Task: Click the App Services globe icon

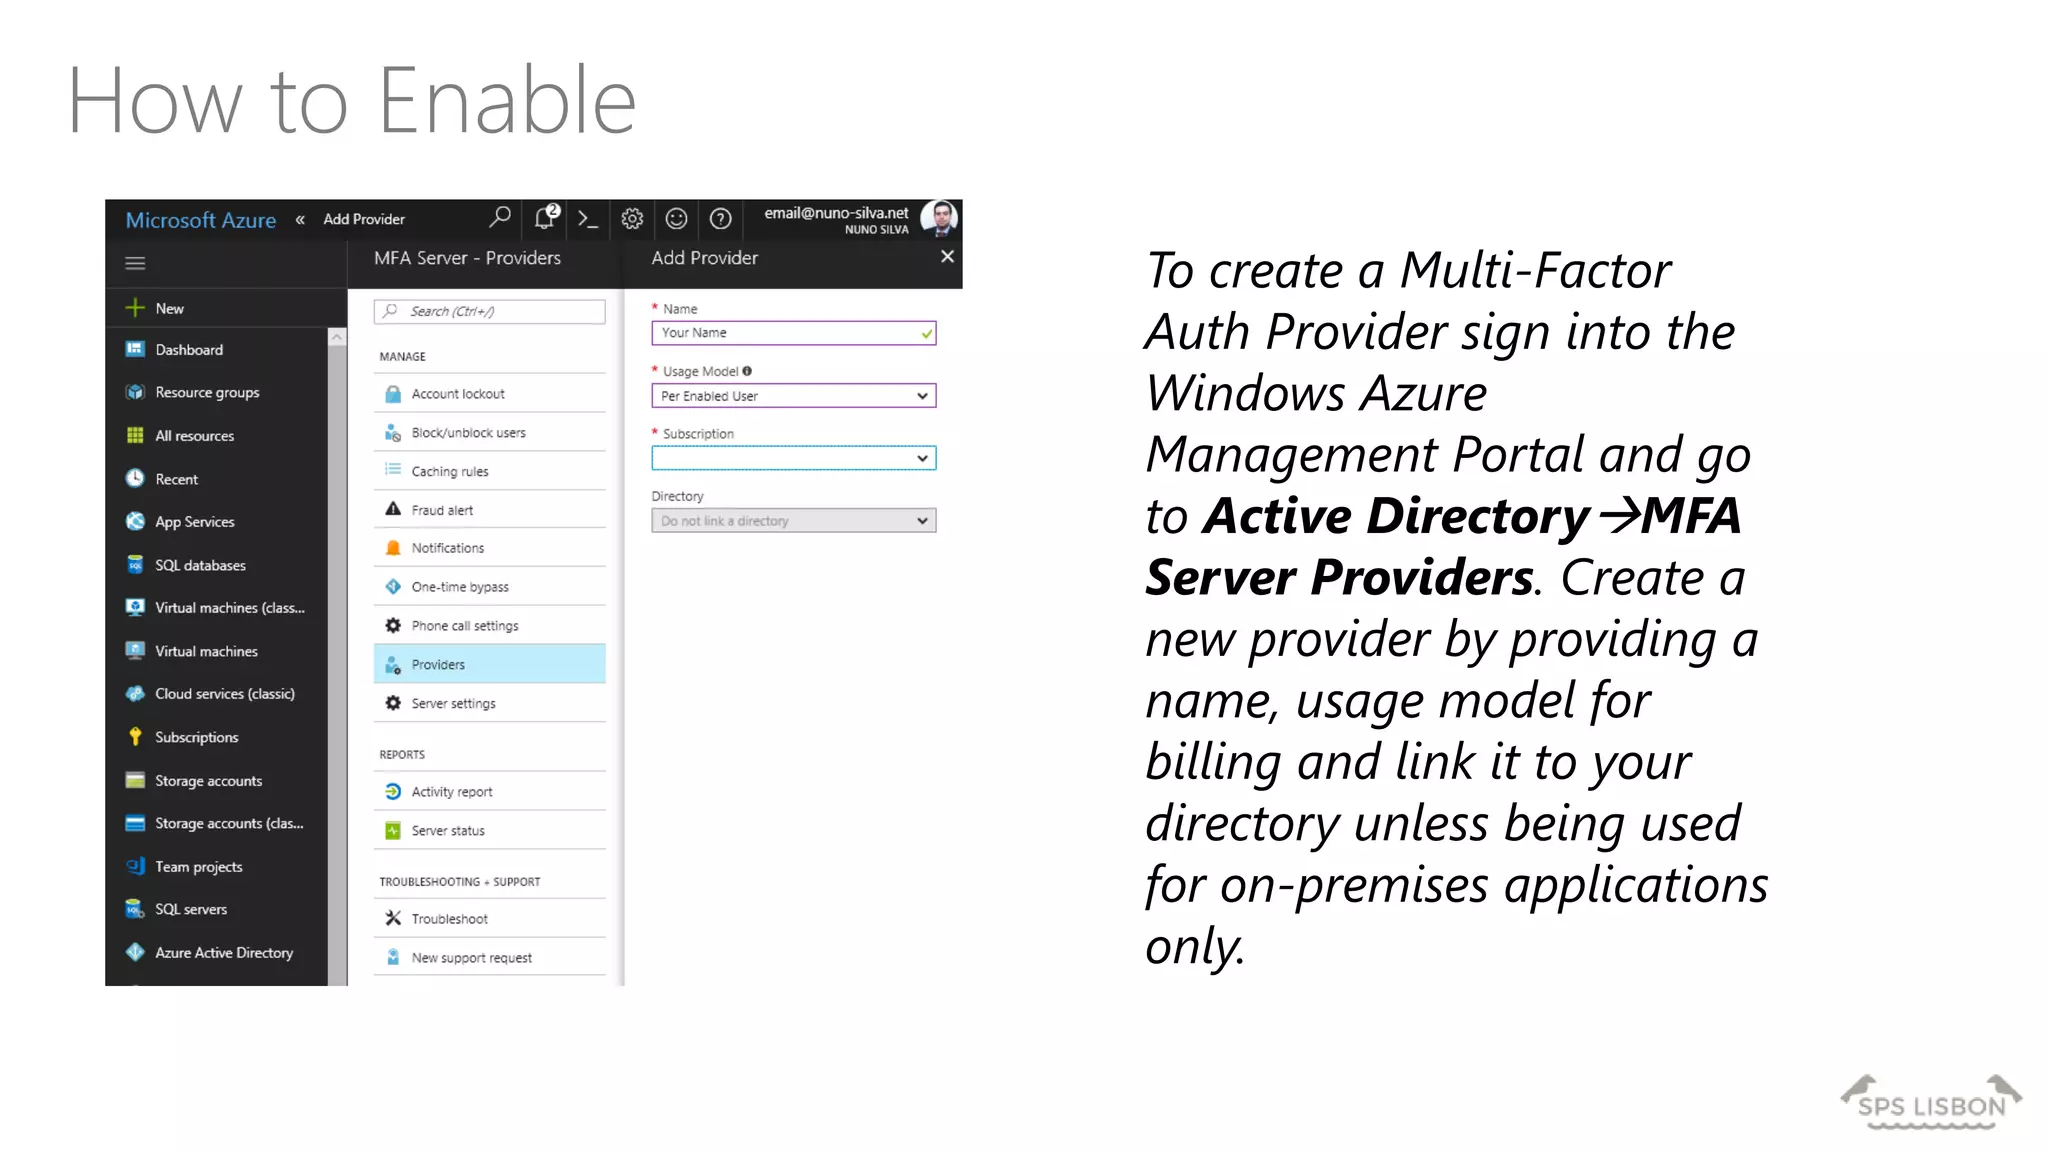Action: [x=135, y=521]
